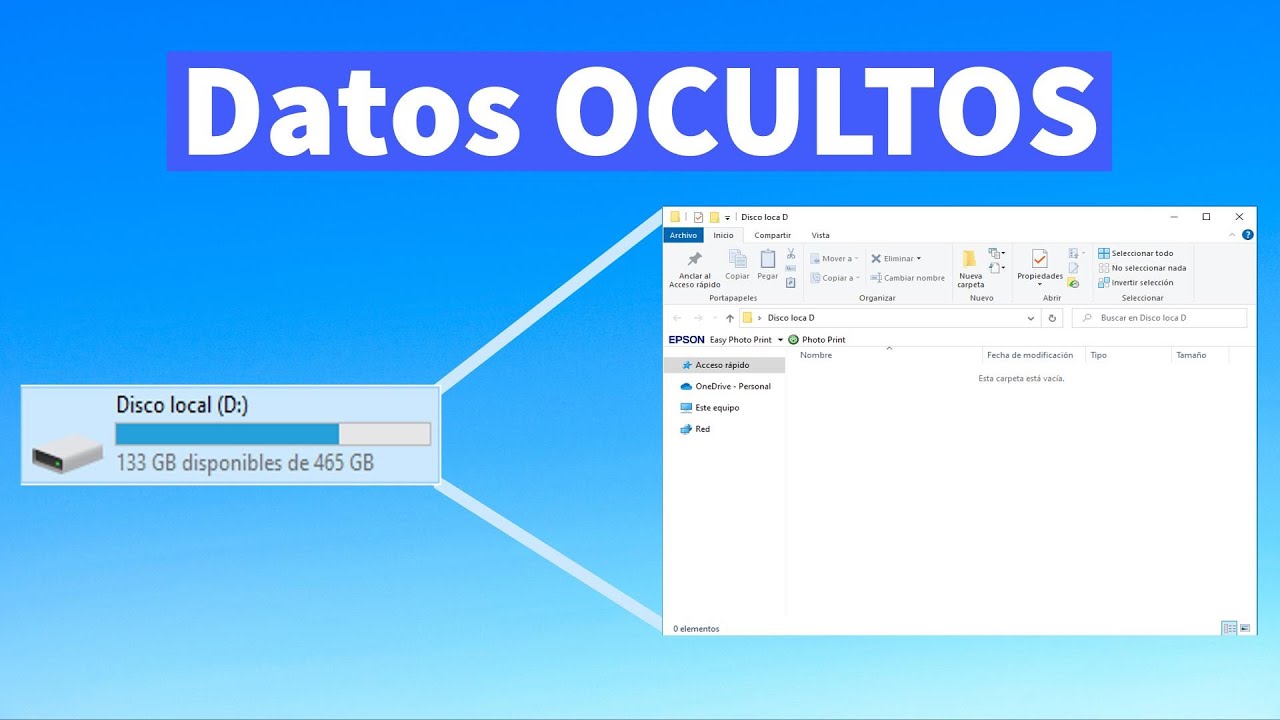Sort by the Tipo column header
1280x720 pixels.
(x=1098, y=355)
